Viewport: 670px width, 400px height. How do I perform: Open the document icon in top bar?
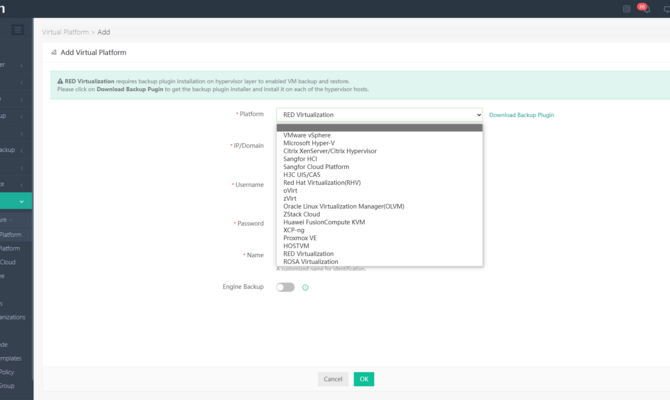[626, 9]
